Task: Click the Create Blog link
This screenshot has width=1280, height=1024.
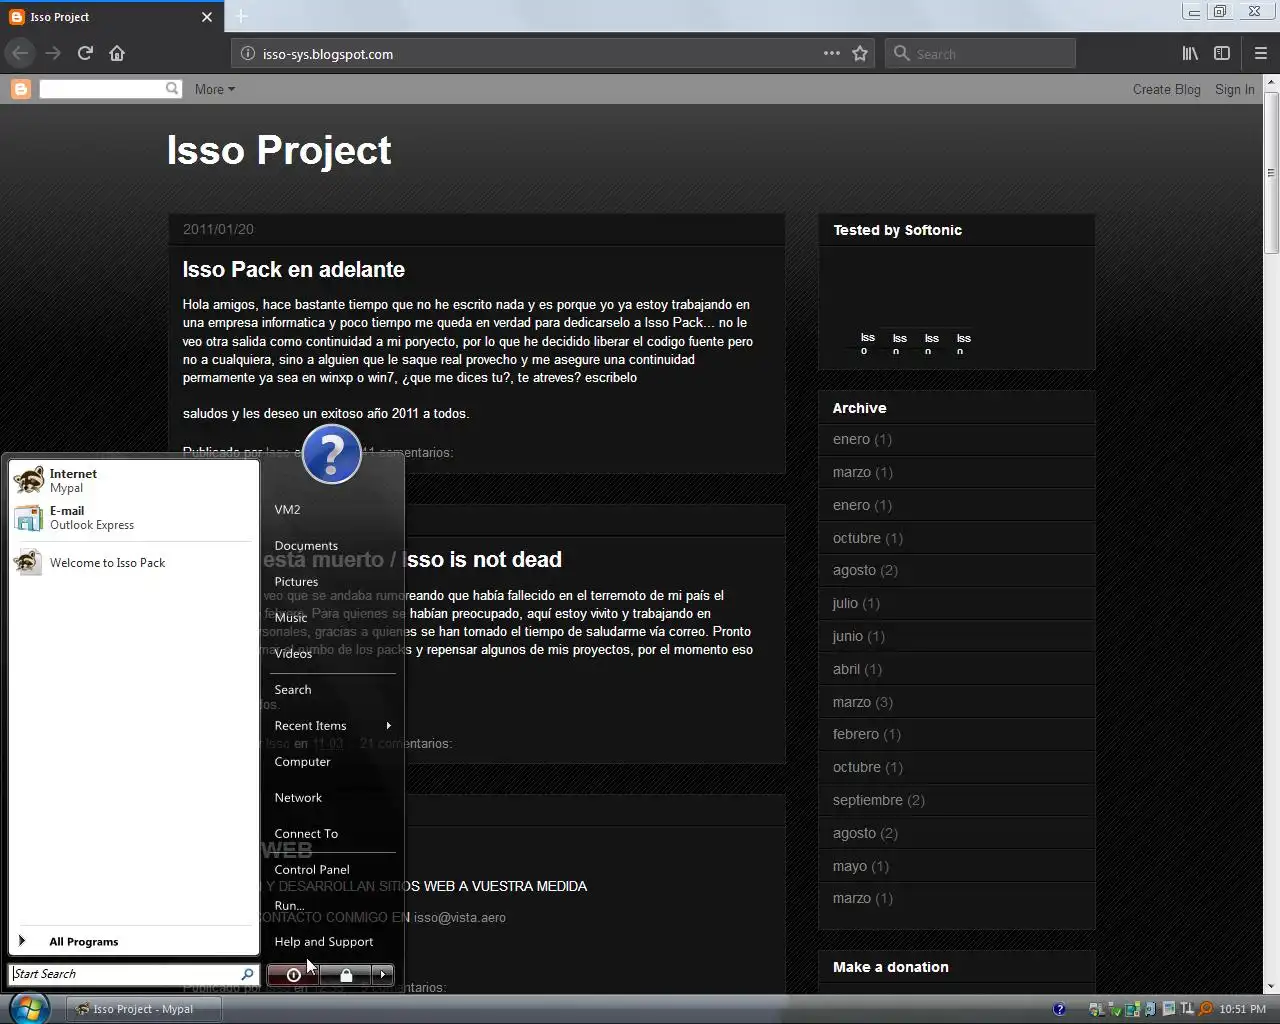Action: point(1167,89)
